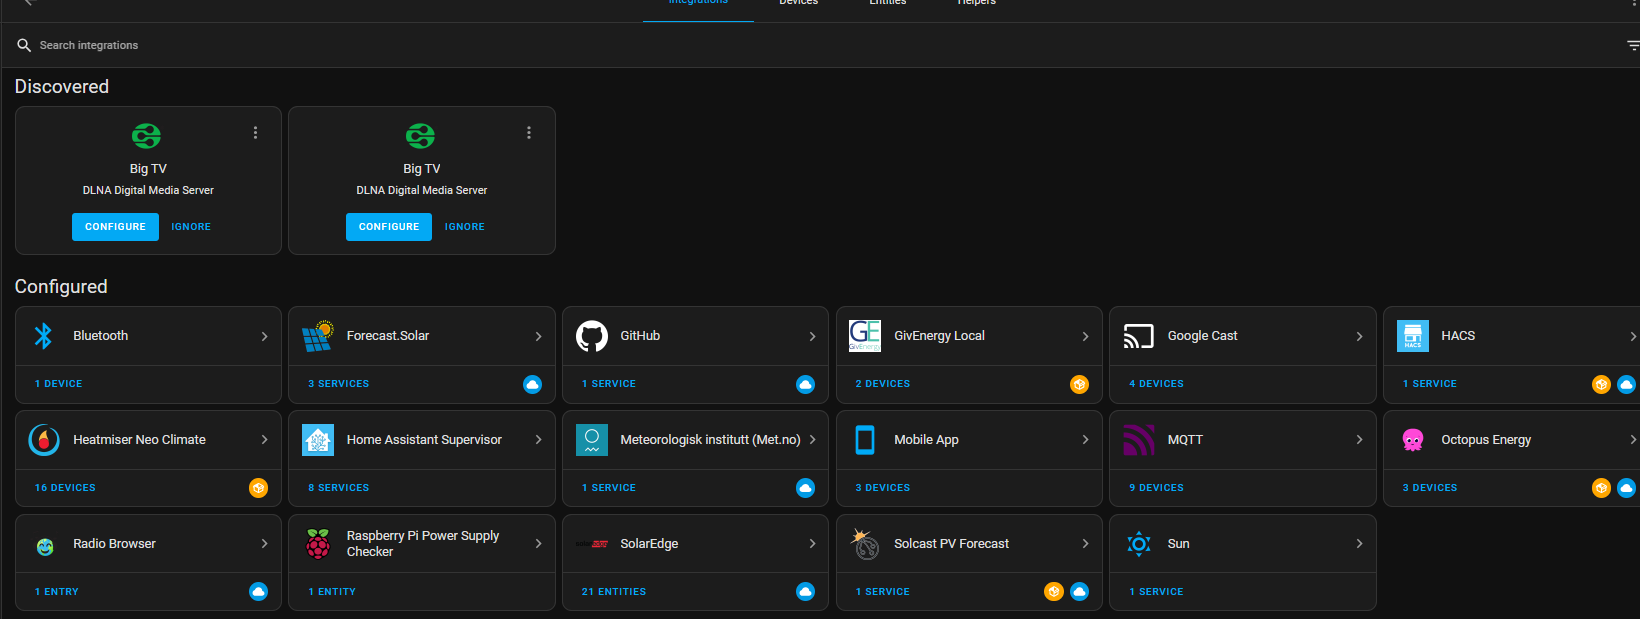Open the Bluetooth integration icon
The image size is (1640, 619).
pyautogui.click(x=43, y=336)
